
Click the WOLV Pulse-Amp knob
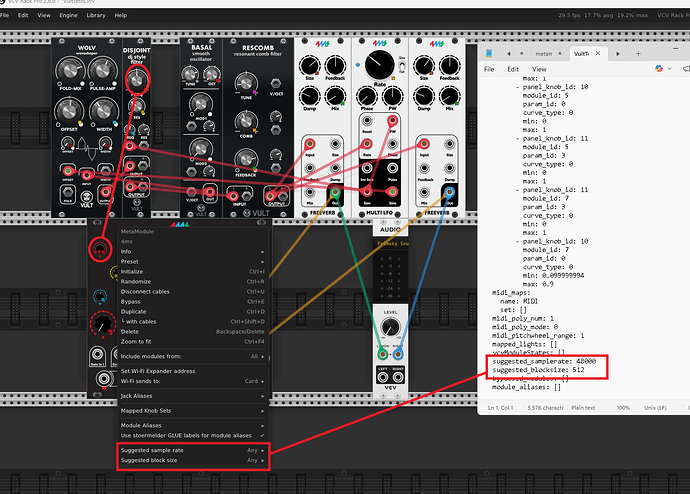click(x=102, y=70)
